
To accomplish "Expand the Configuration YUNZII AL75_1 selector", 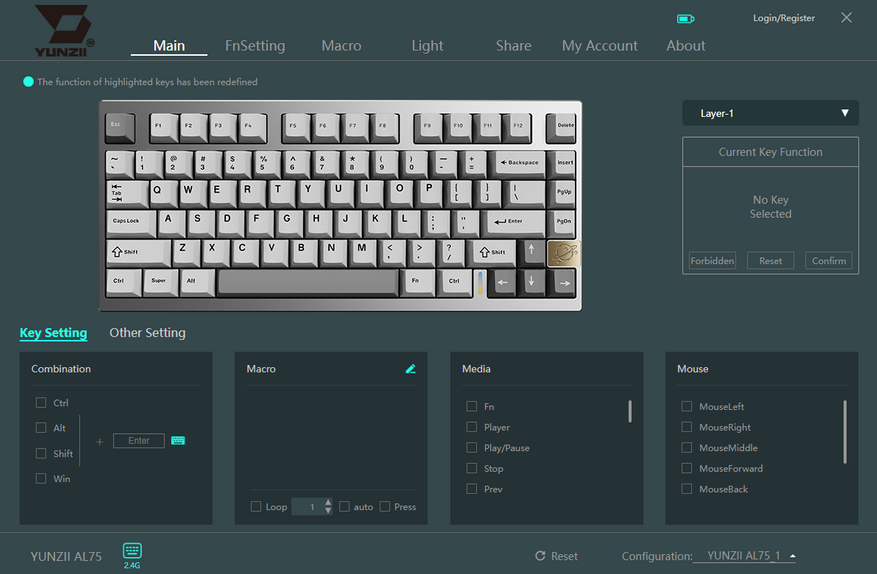I will [x=744, y=556].
